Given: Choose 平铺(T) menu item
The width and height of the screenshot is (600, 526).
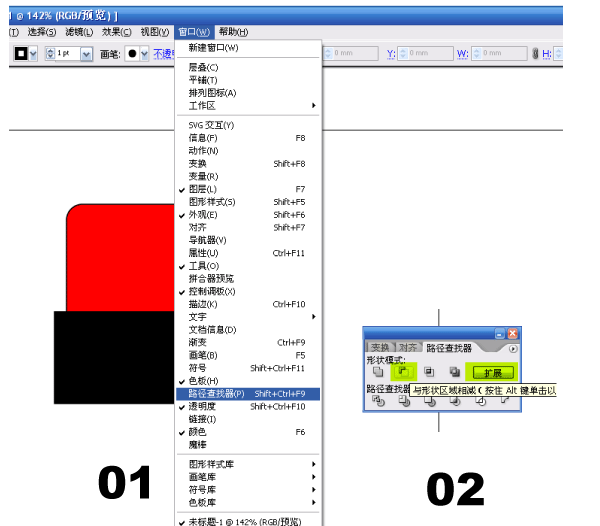Looking at the screenshot, I should tap(248, 80).
